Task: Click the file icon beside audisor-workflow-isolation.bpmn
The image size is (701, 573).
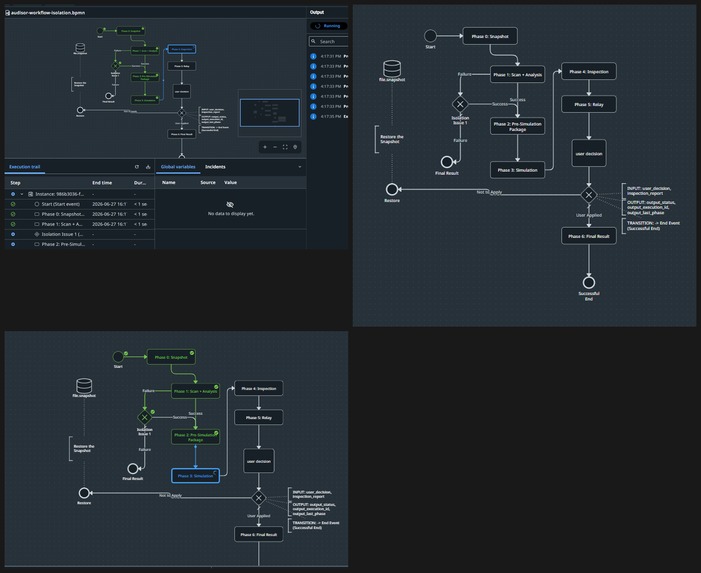Action: tap(8, 13)
